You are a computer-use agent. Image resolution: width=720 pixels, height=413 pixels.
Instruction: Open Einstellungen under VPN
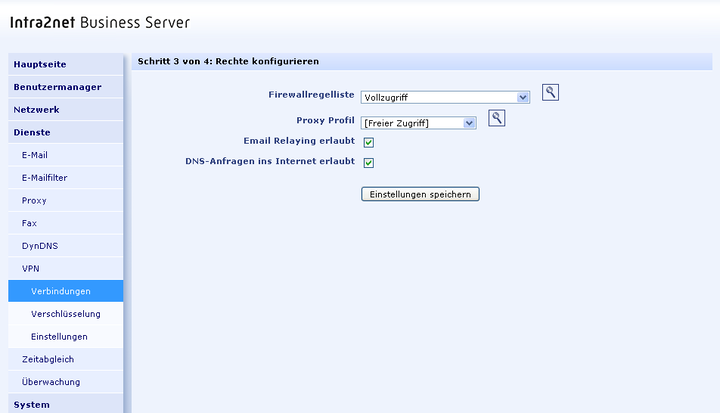pyautogui.click(x=66, y=337)
